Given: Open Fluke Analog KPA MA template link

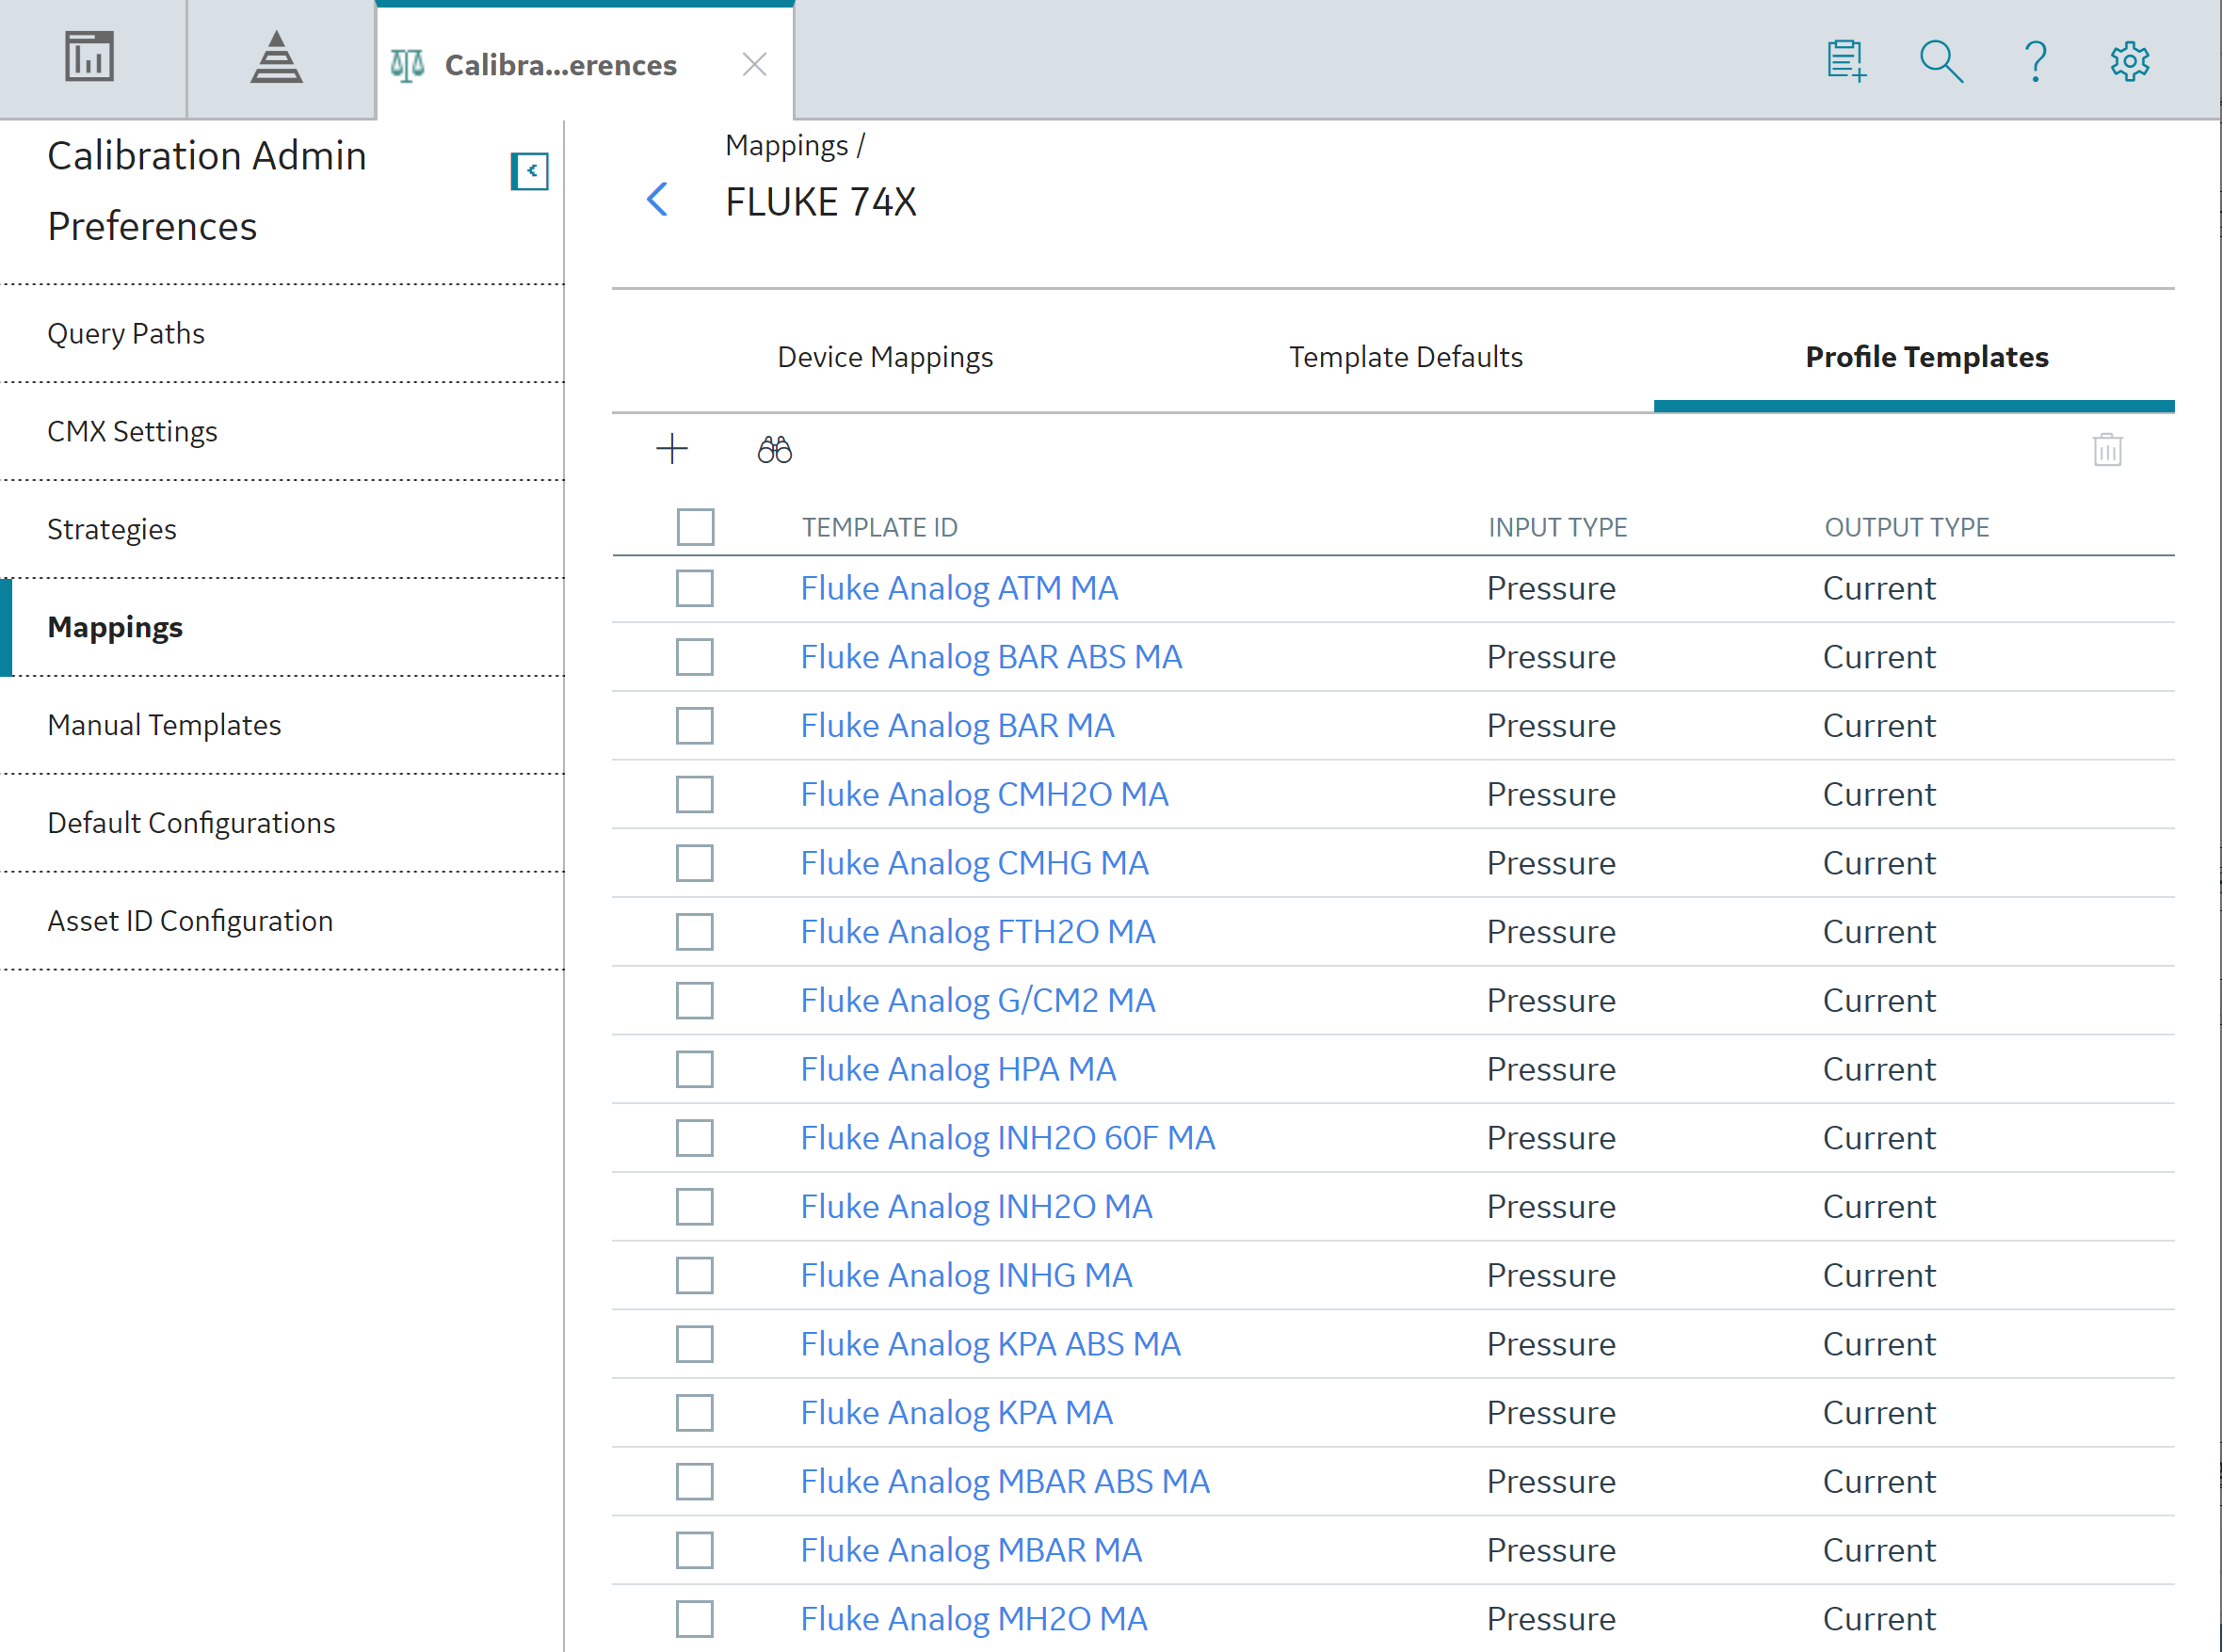Looking at the screenshot, I should click(x=956, y=1413).
